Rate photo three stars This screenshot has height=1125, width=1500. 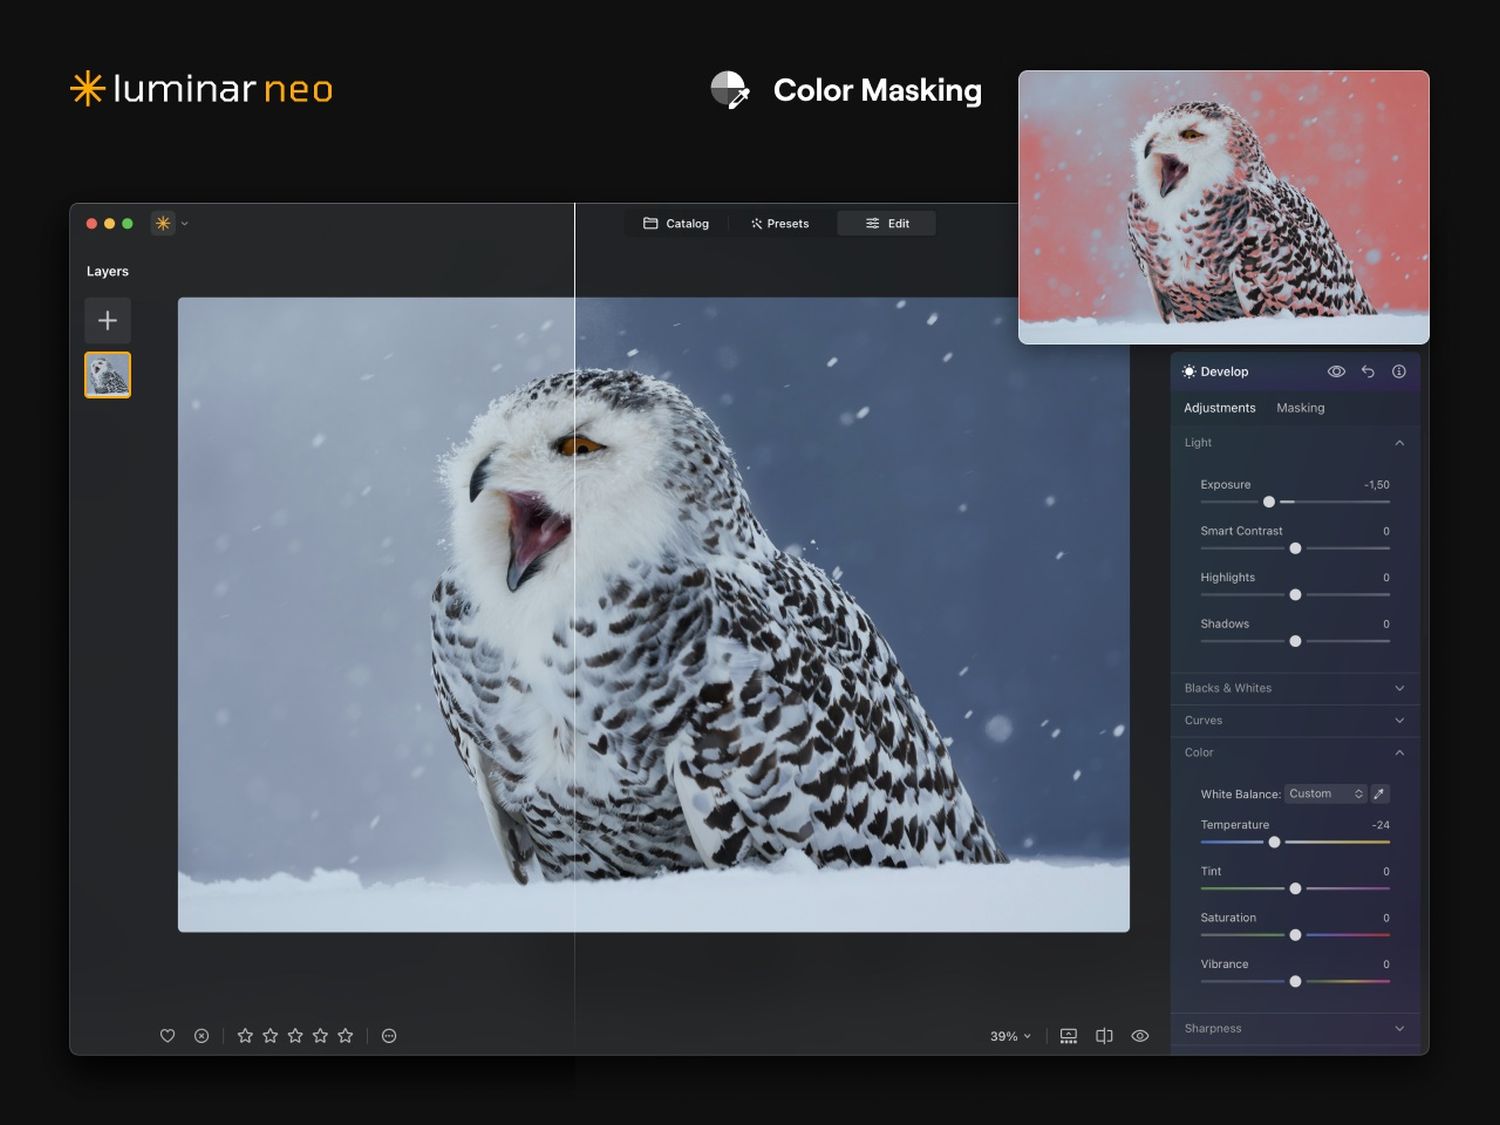pyautogui.click(x=295, y=1036)
